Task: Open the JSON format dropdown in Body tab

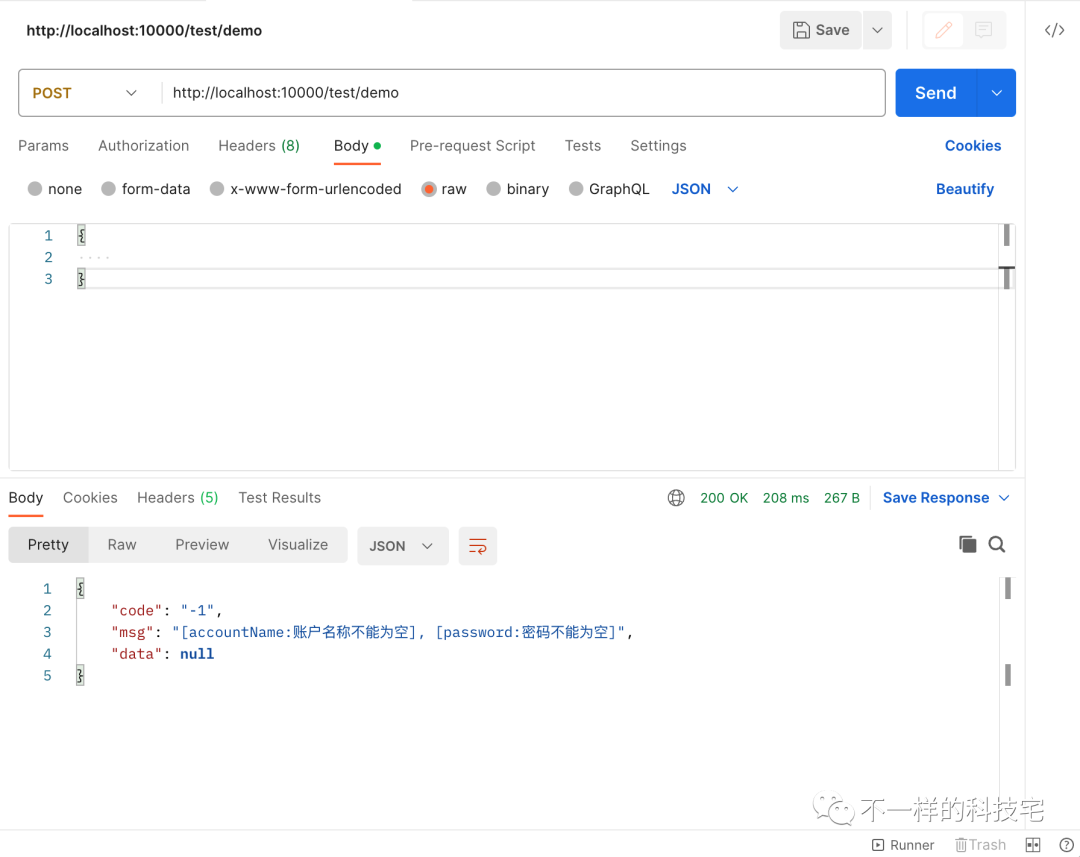Action: (x=705, y=188)
